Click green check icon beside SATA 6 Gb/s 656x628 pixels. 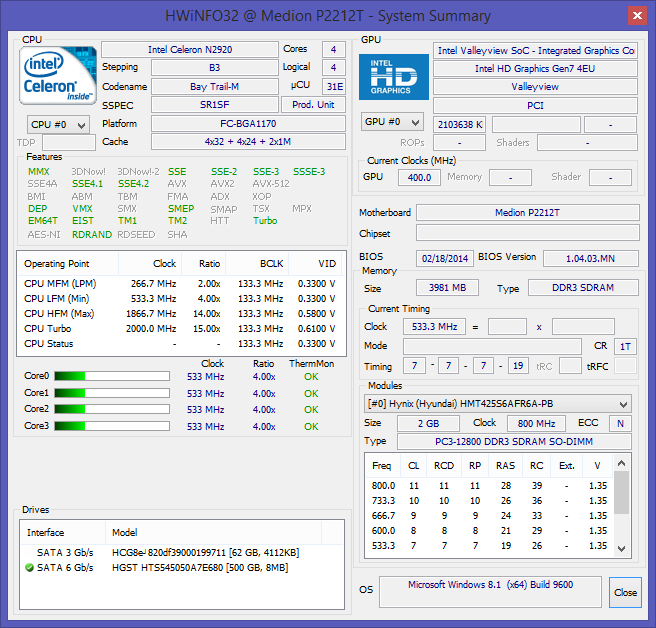pos(29,568)
